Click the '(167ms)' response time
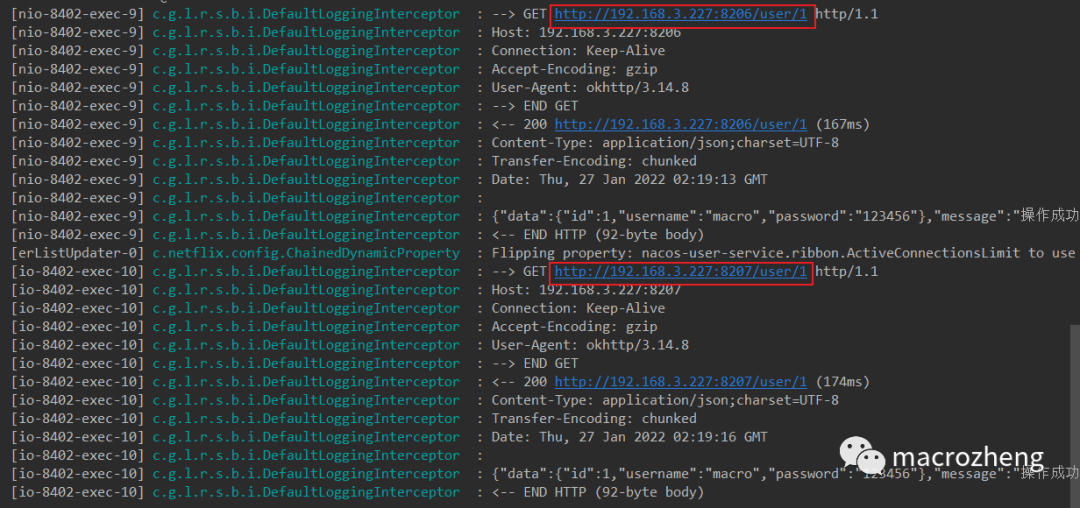1080x508 pixels. click(842, 125)
